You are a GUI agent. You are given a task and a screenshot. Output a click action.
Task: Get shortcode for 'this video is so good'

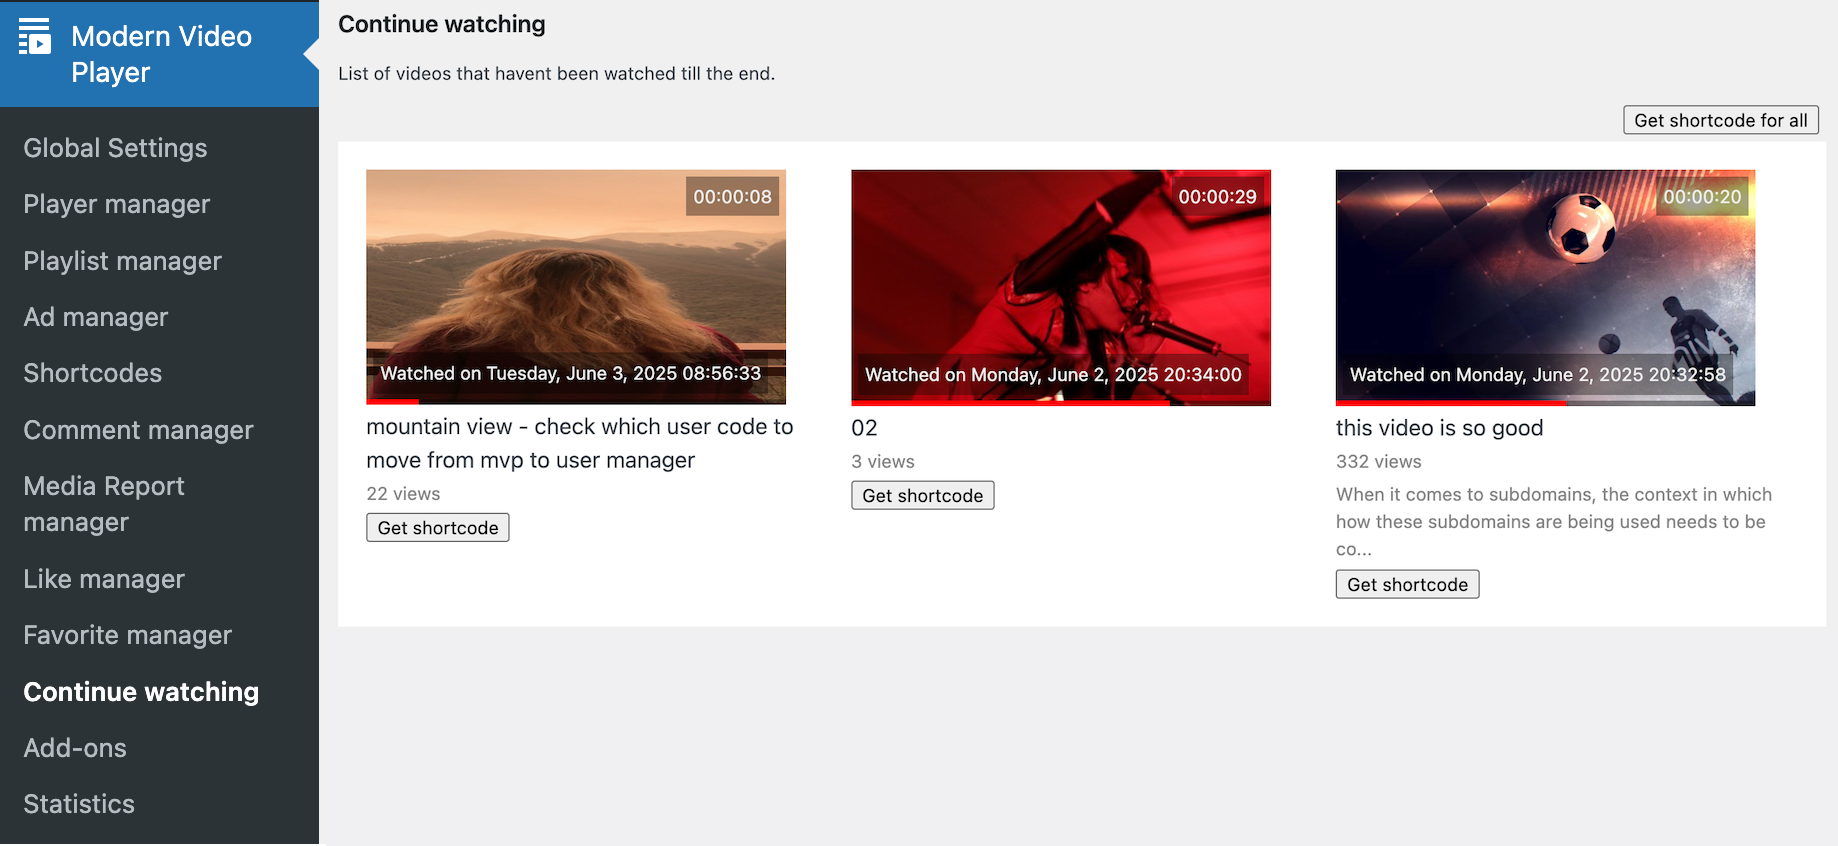[1407, 585]
